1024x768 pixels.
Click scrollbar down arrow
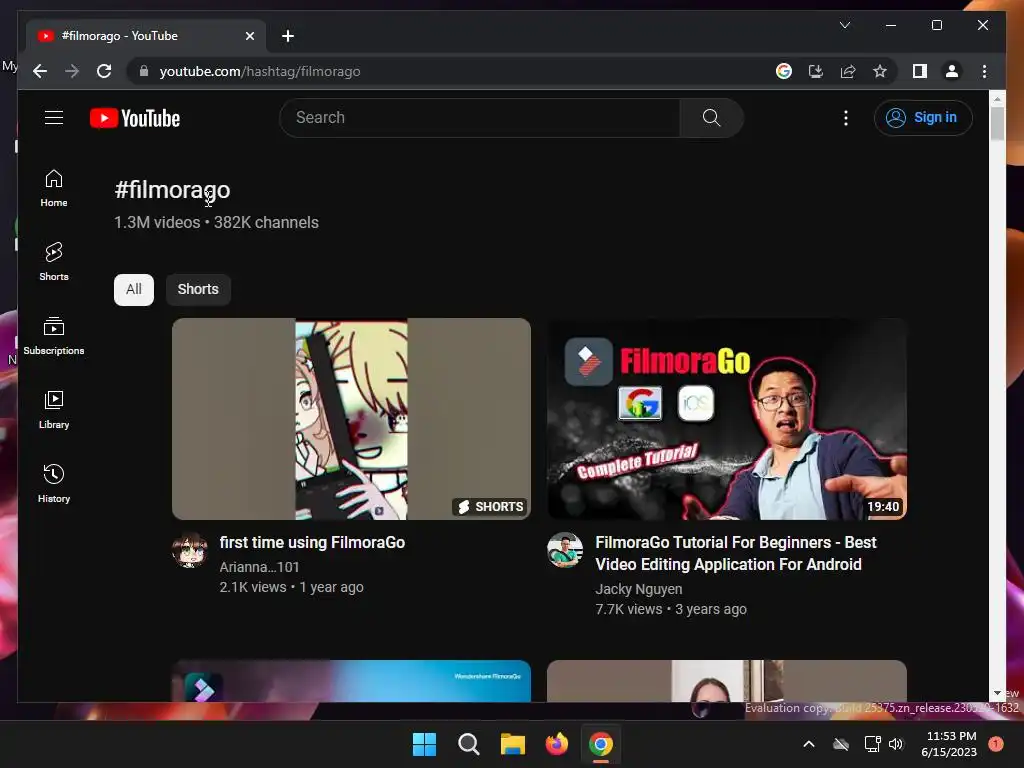pos(997,693)
